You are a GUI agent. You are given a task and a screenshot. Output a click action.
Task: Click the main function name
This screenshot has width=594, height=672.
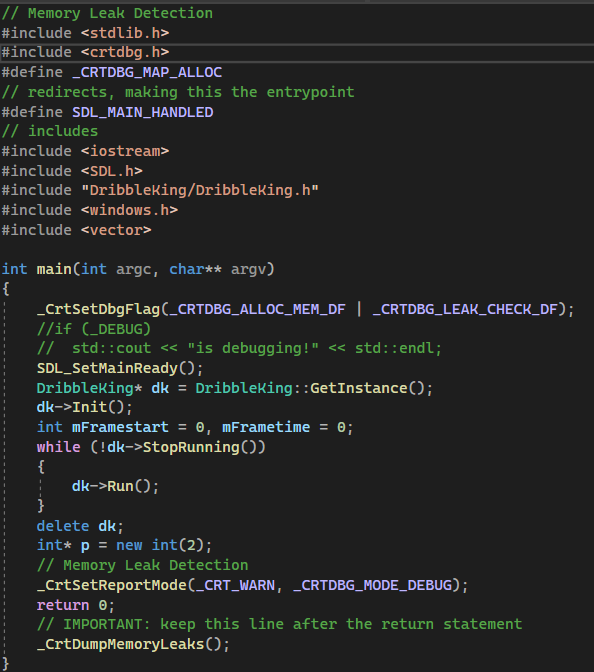pos(54,269)
